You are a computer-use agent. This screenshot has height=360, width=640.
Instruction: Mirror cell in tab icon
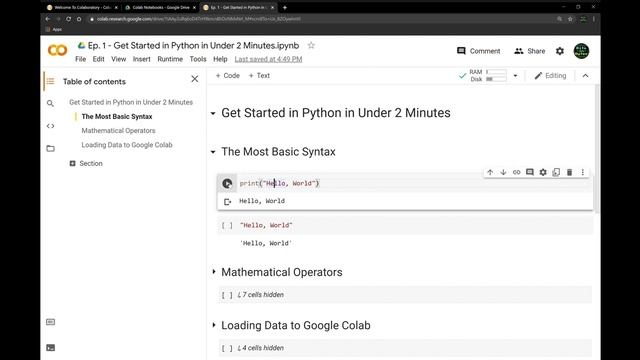(556, 172)
